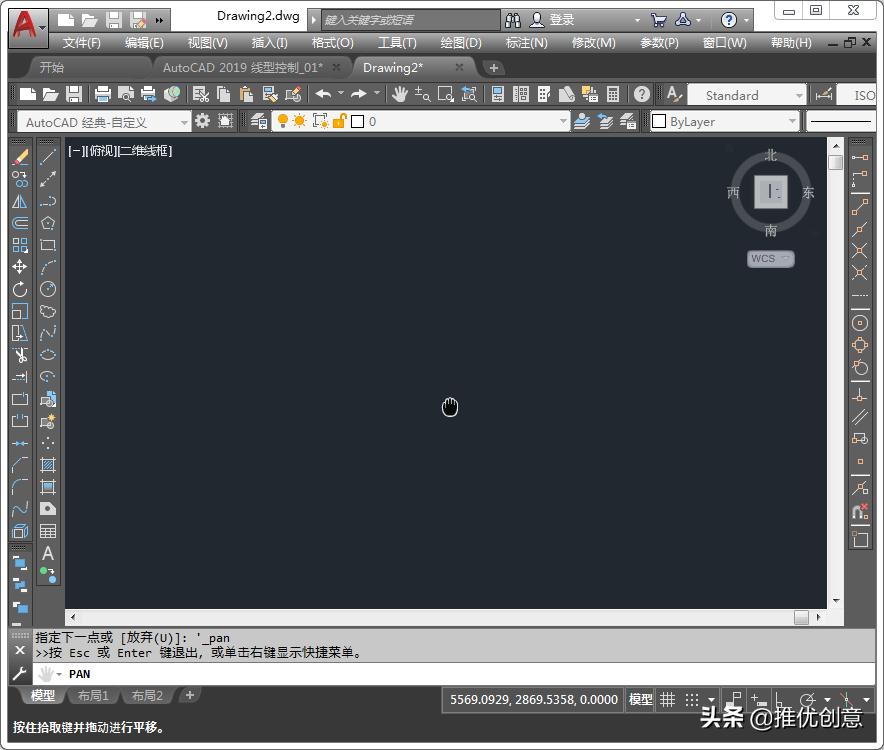Open the 格式 menu
Image resolution: width=884 pixels, height=750 pixels.
pyautogui.click(x=331, y=42)
